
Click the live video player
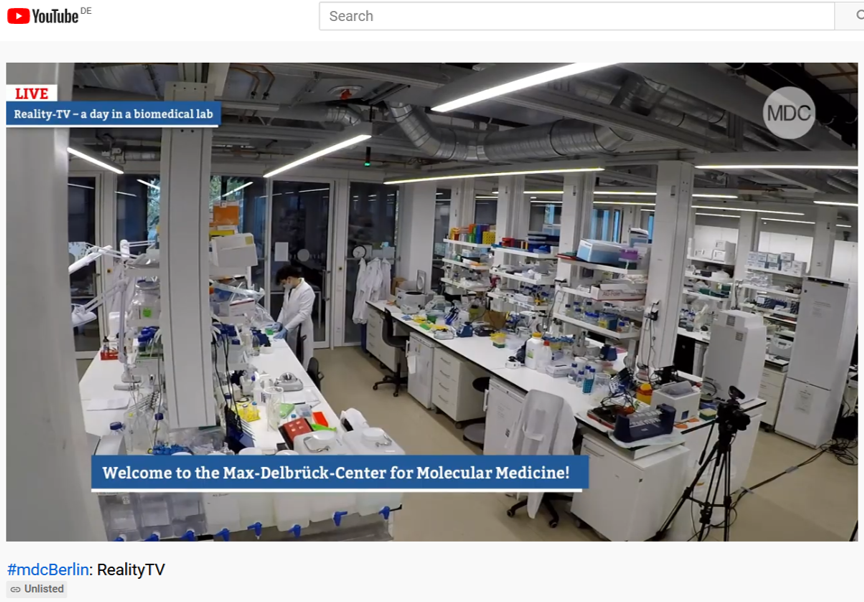click(x=432, y=301)
